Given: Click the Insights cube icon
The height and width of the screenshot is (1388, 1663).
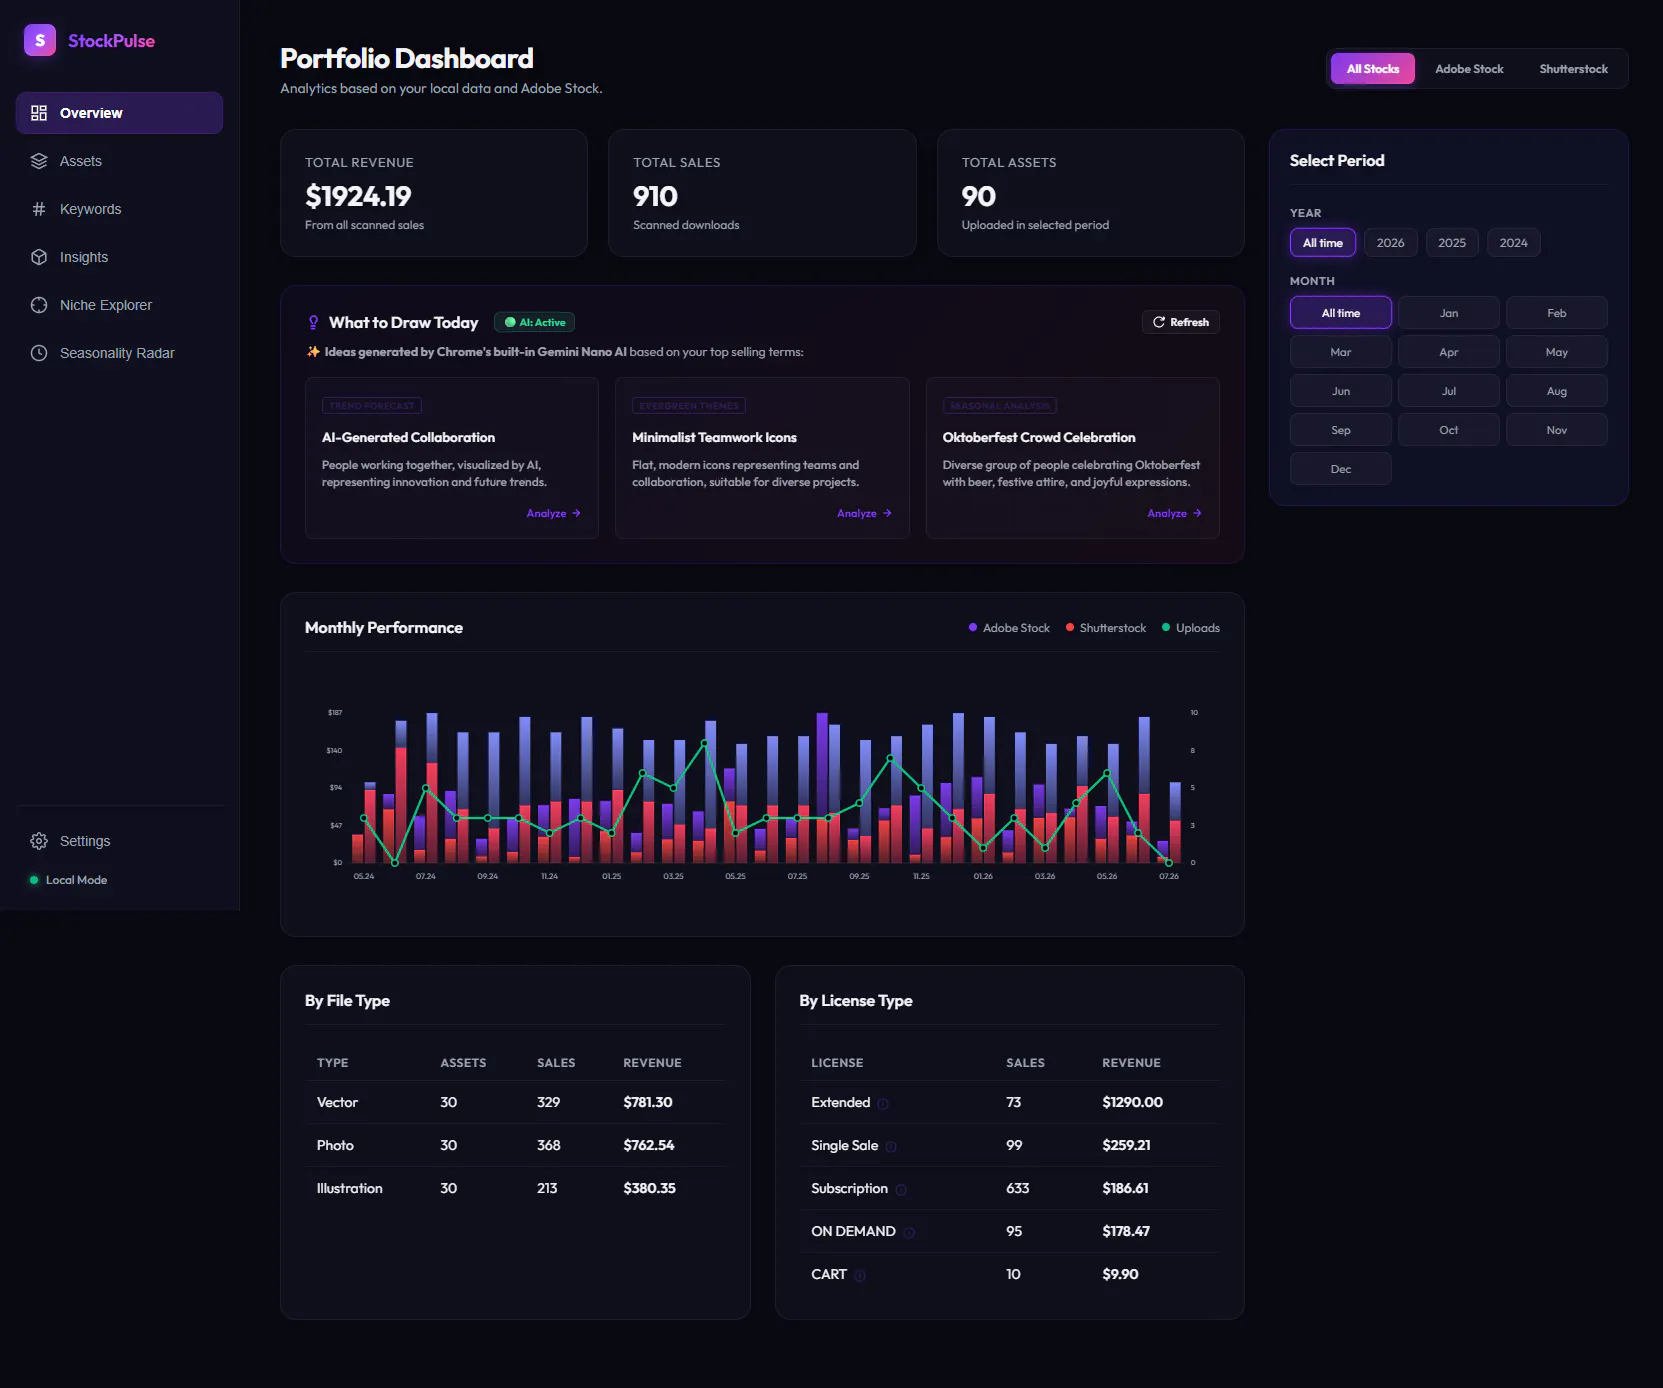Looking at the screenshot, I should coord(39,257).
